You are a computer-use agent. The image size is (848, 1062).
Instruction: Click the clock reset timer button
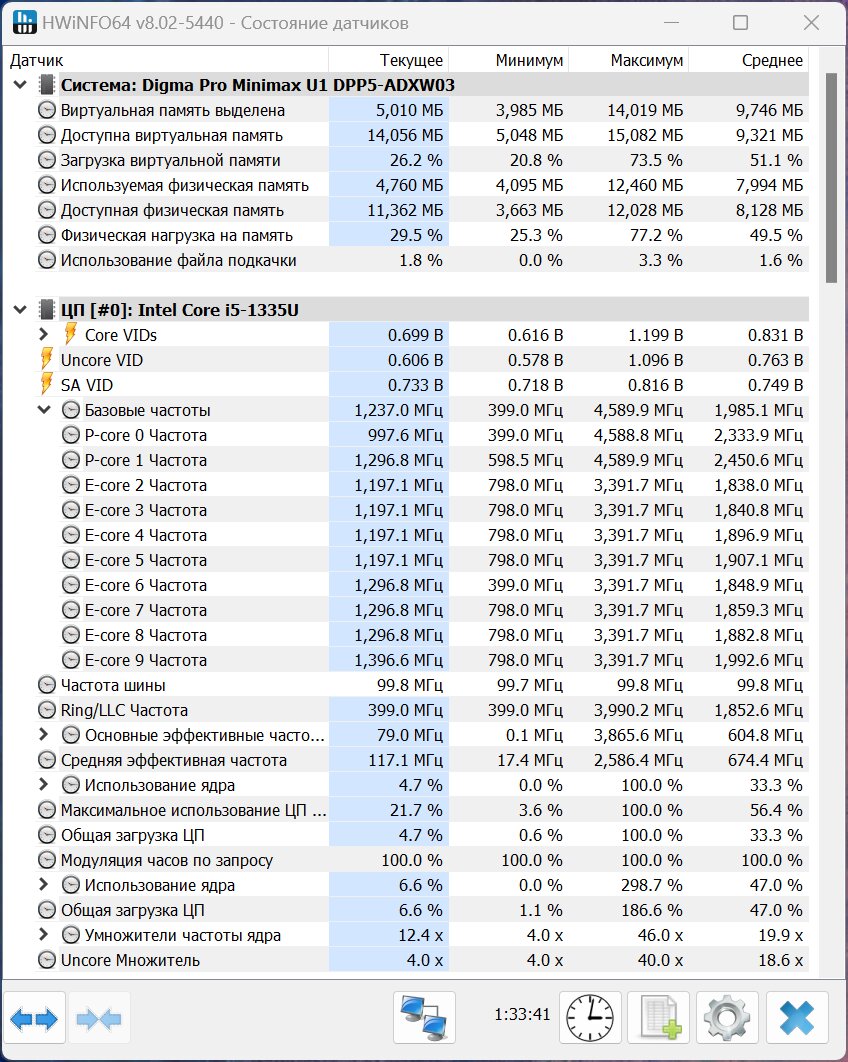[x=590, y=1018]
